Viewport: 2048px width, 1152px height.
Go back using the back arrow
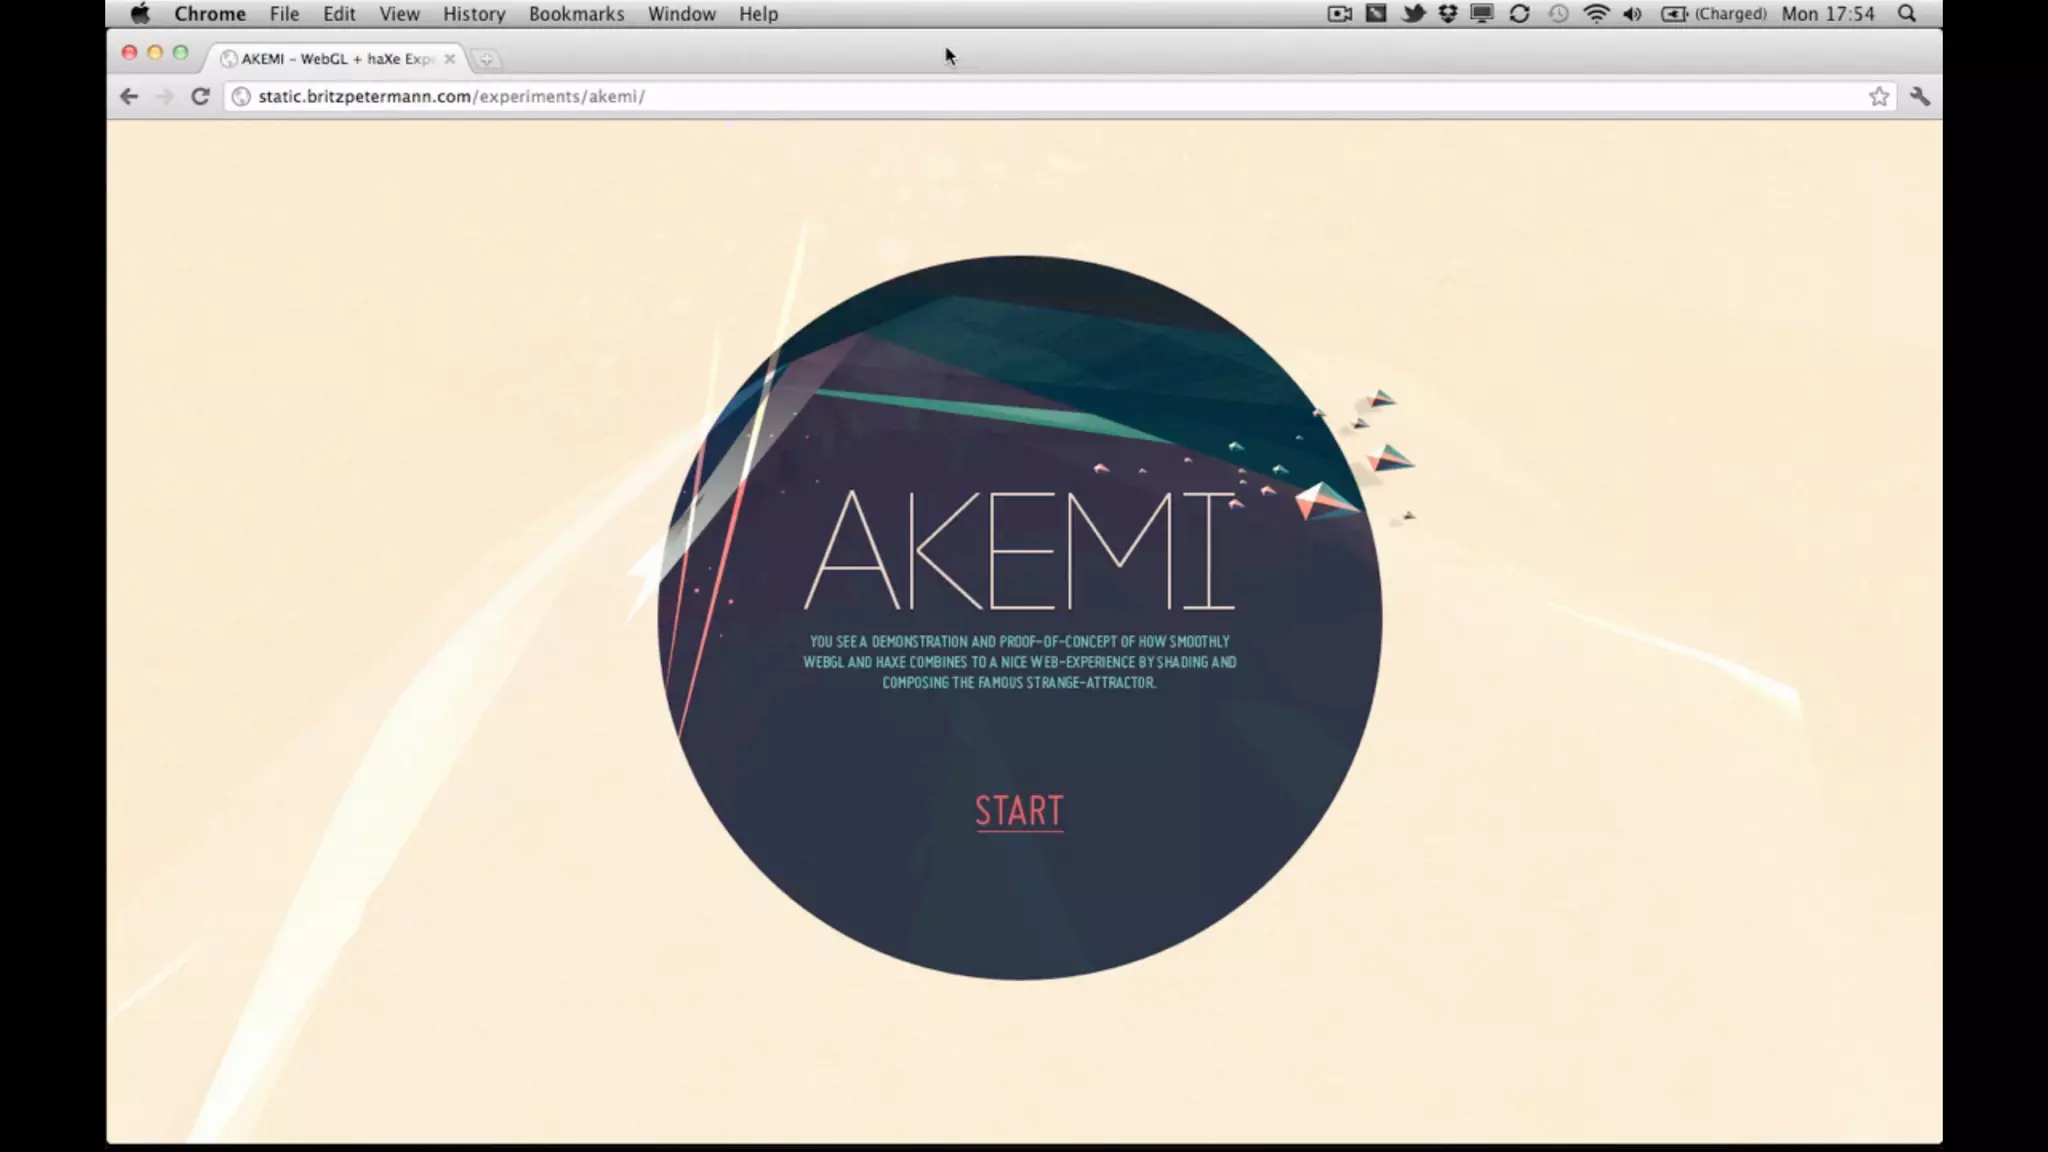129,97
